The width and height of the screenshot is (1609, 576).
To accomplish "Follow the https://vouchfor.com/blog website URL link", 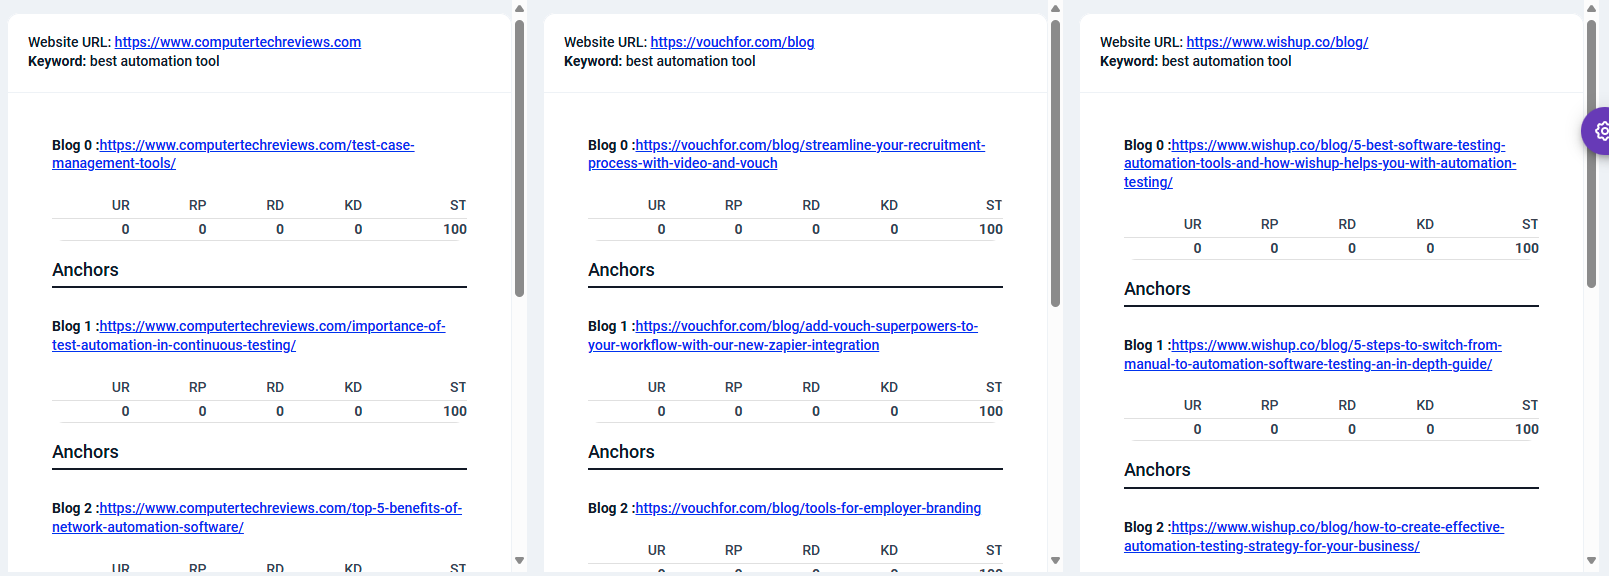I will pos(732,42).
